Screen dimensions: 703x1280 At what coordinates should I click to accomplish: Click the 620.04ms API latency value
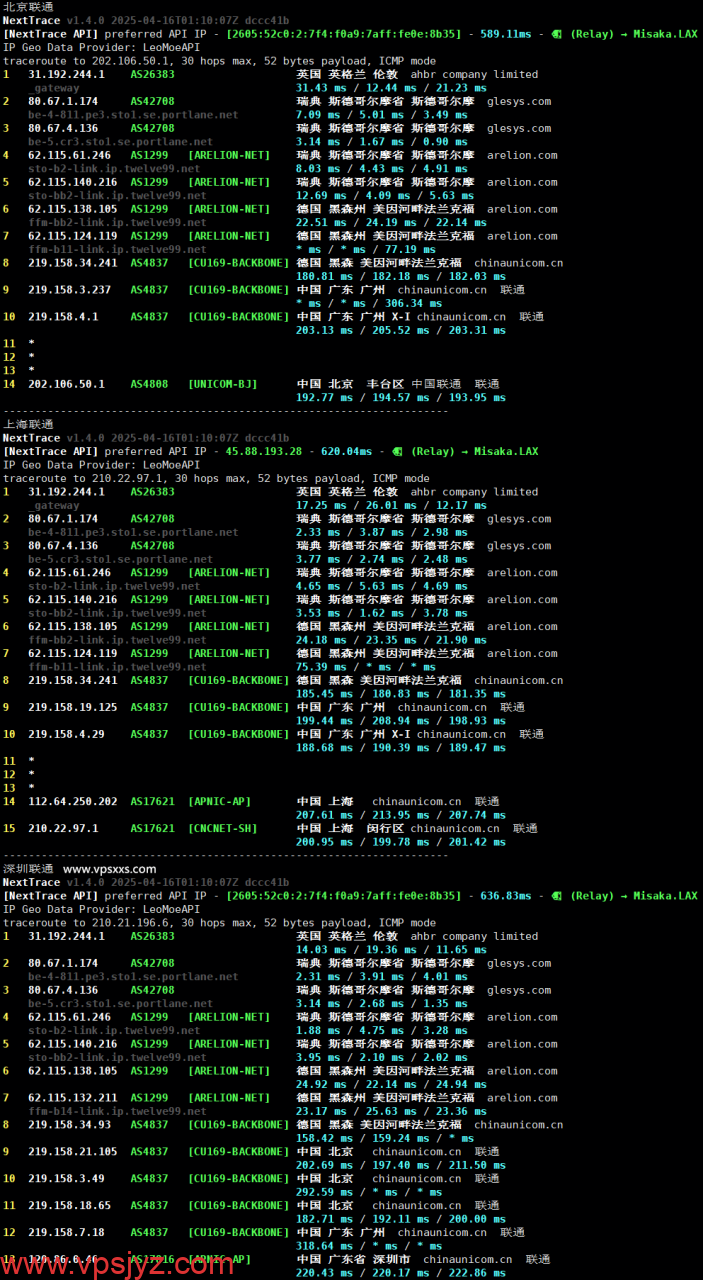tap(345, 451)
